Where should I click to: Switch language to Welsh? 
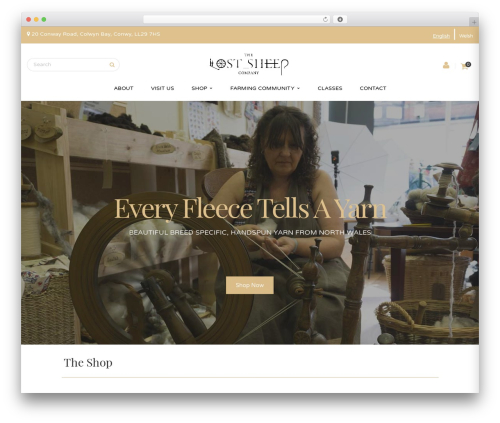coord(466,36)
